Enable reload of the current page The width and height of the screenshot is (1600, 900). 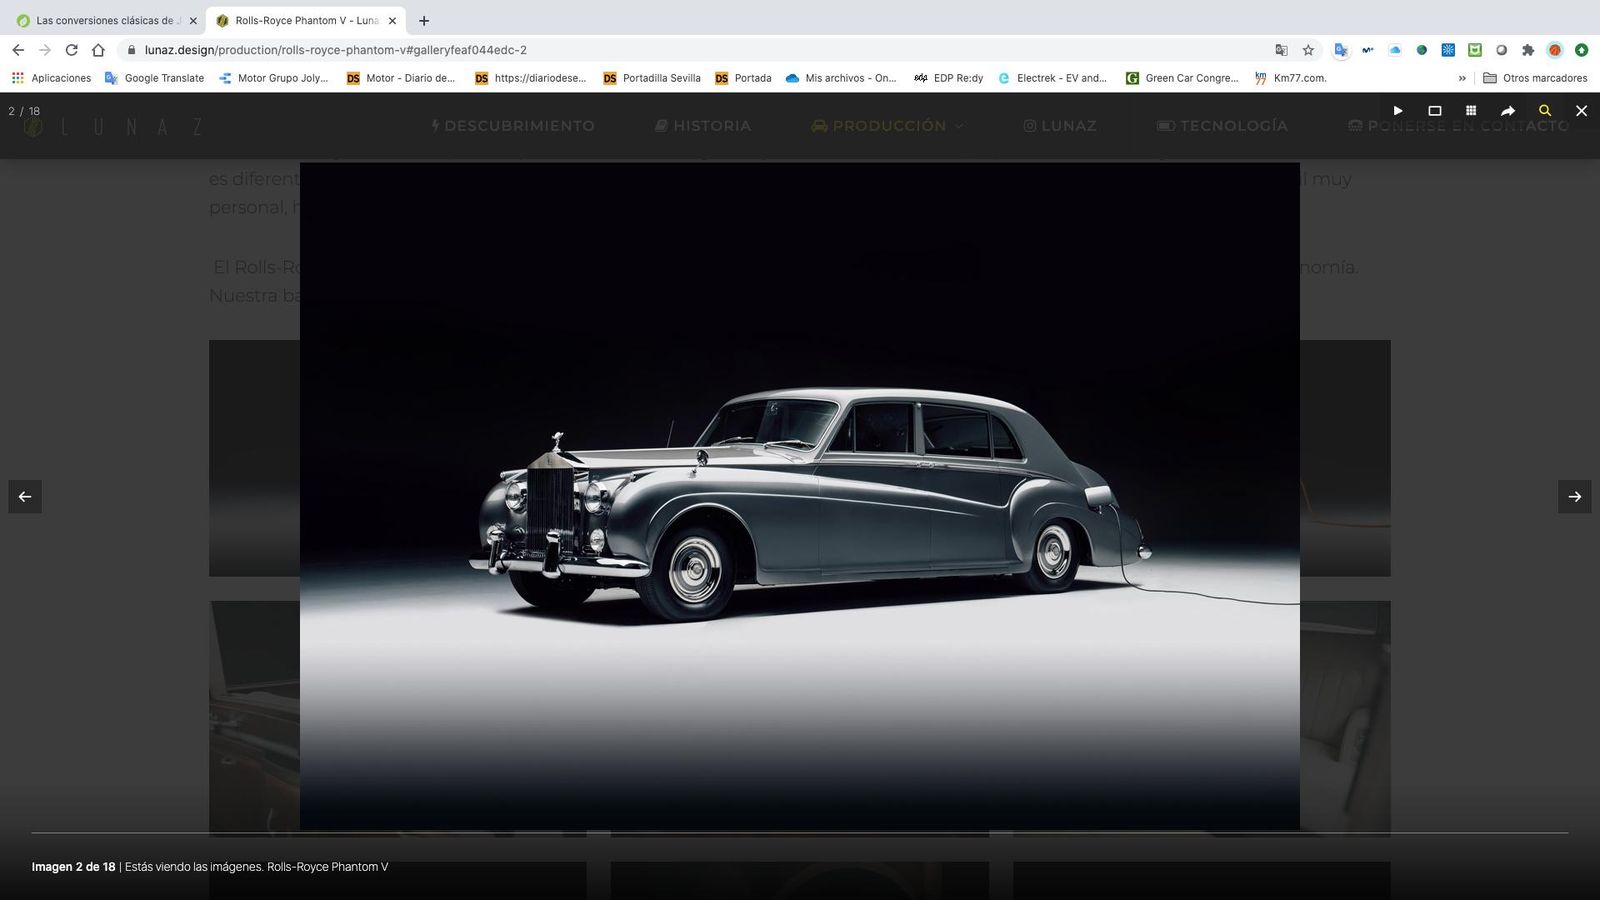(x=70, y=50)
